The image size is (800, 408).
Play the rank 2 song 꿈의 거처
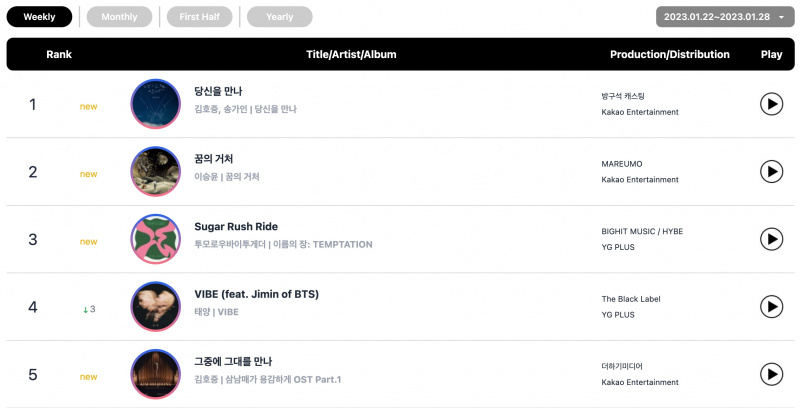[x=771, y=171]
